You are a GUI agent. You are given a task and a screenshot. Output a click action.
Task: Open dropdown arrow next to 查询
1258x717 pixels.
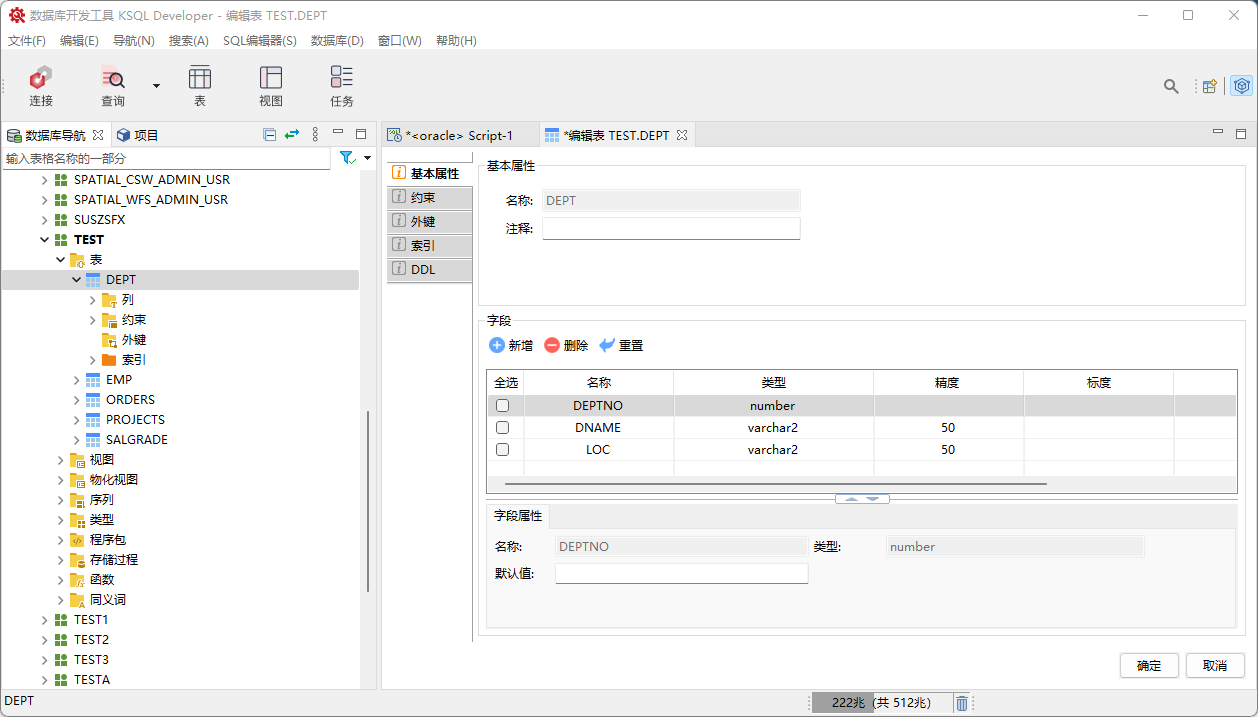(x=156, y=86)
